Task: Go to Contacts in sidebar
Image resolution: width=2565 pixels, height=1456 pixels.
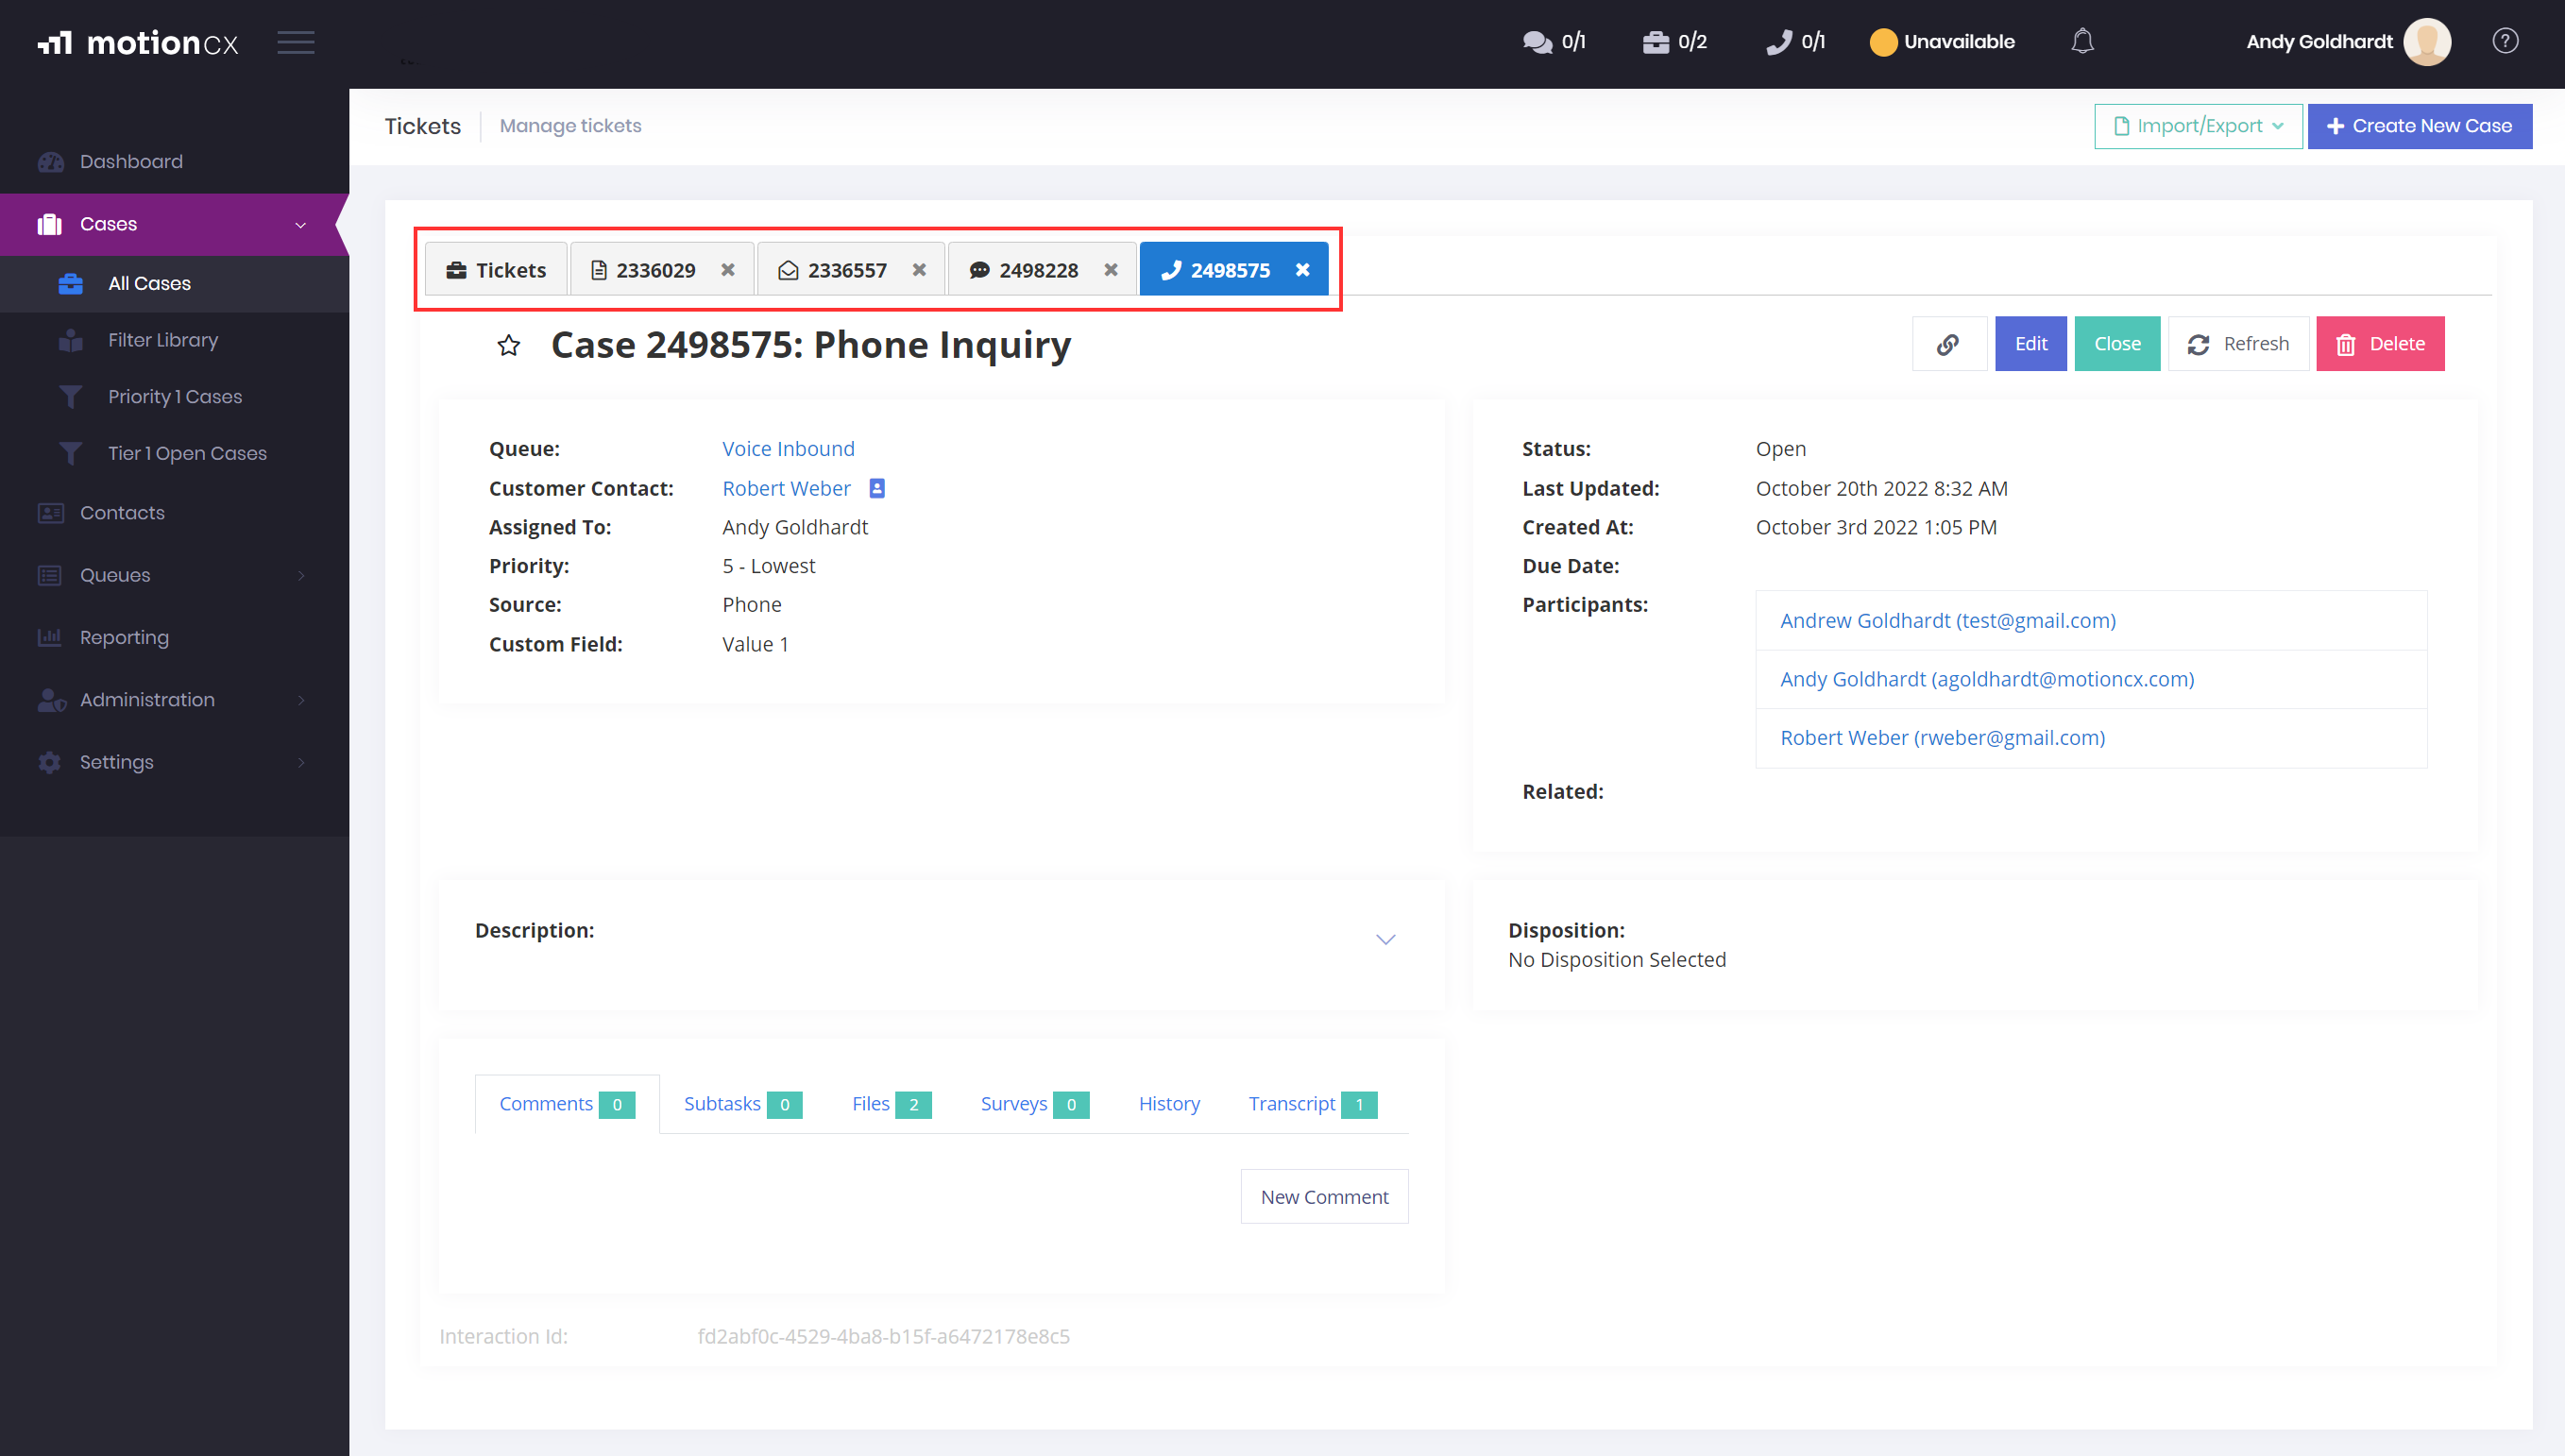Action: 174,513
